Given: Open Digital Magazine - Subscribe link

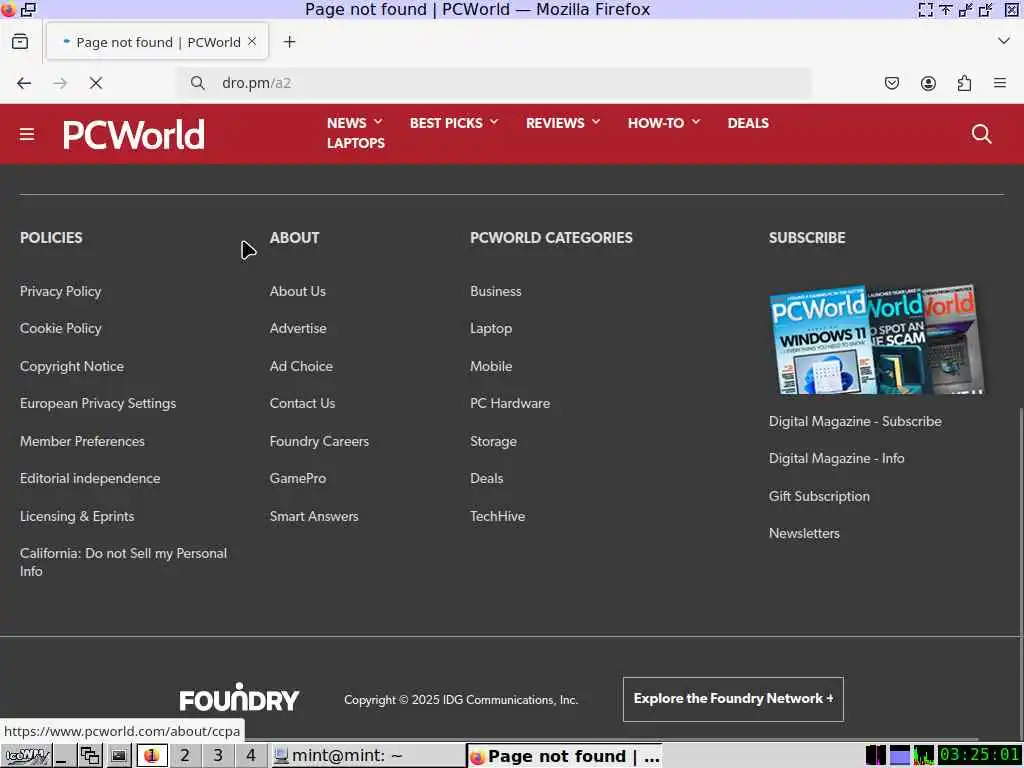Looking at the screenshot, I should tap(855, 422).
